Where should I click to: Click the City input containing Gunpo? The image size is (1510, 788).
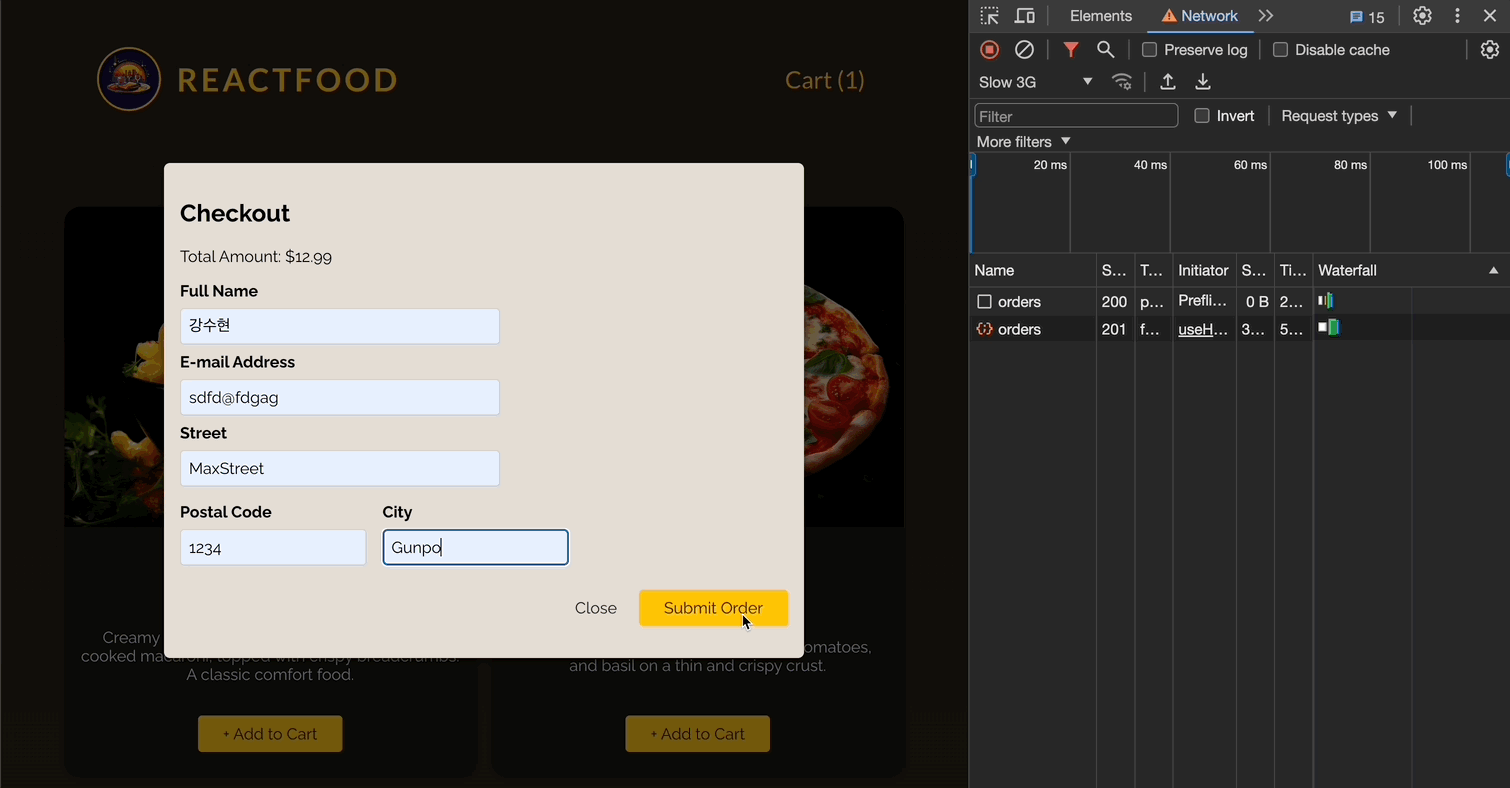coord(475,547)
